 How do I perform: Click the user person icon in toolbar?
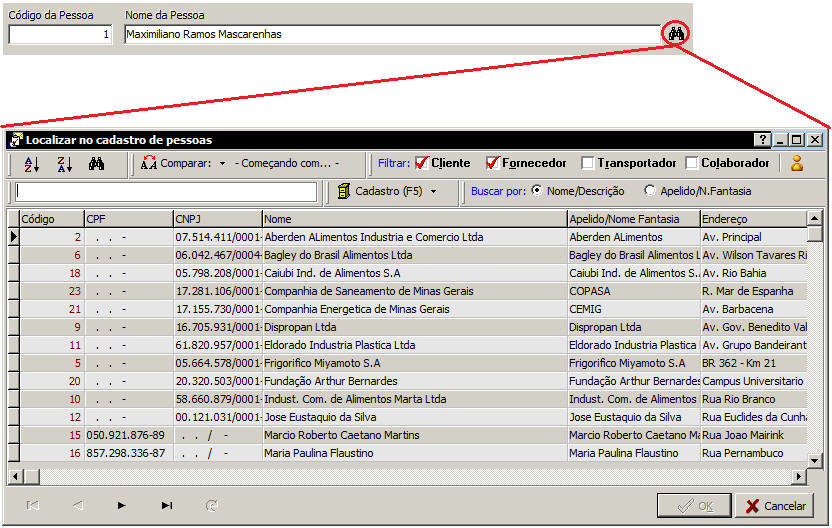point(797,164)
